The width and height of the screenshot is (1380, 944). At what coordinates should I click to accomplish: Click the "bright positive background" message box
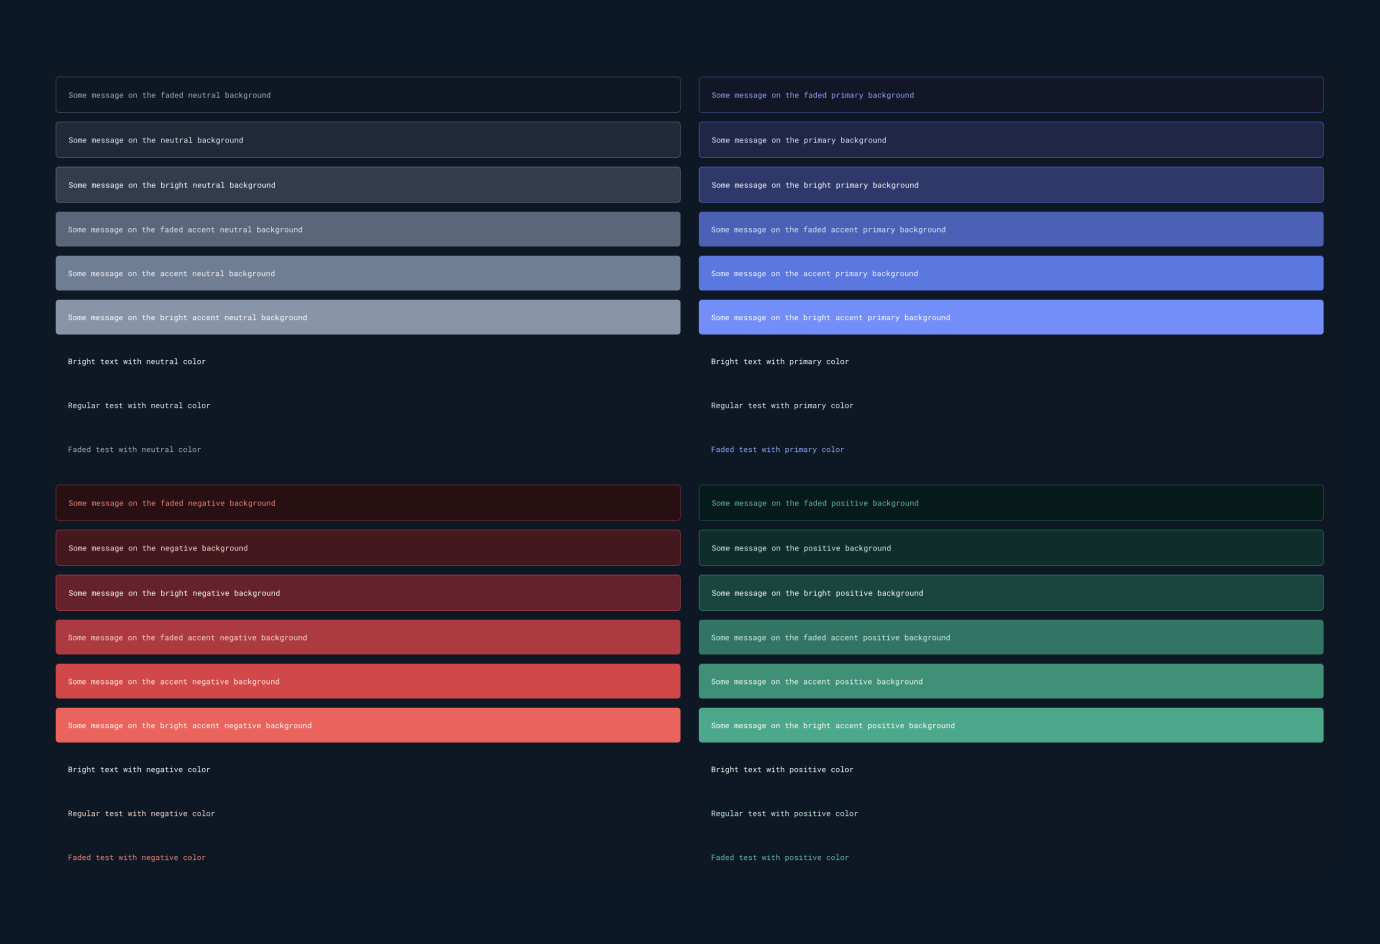point(1011,593)
